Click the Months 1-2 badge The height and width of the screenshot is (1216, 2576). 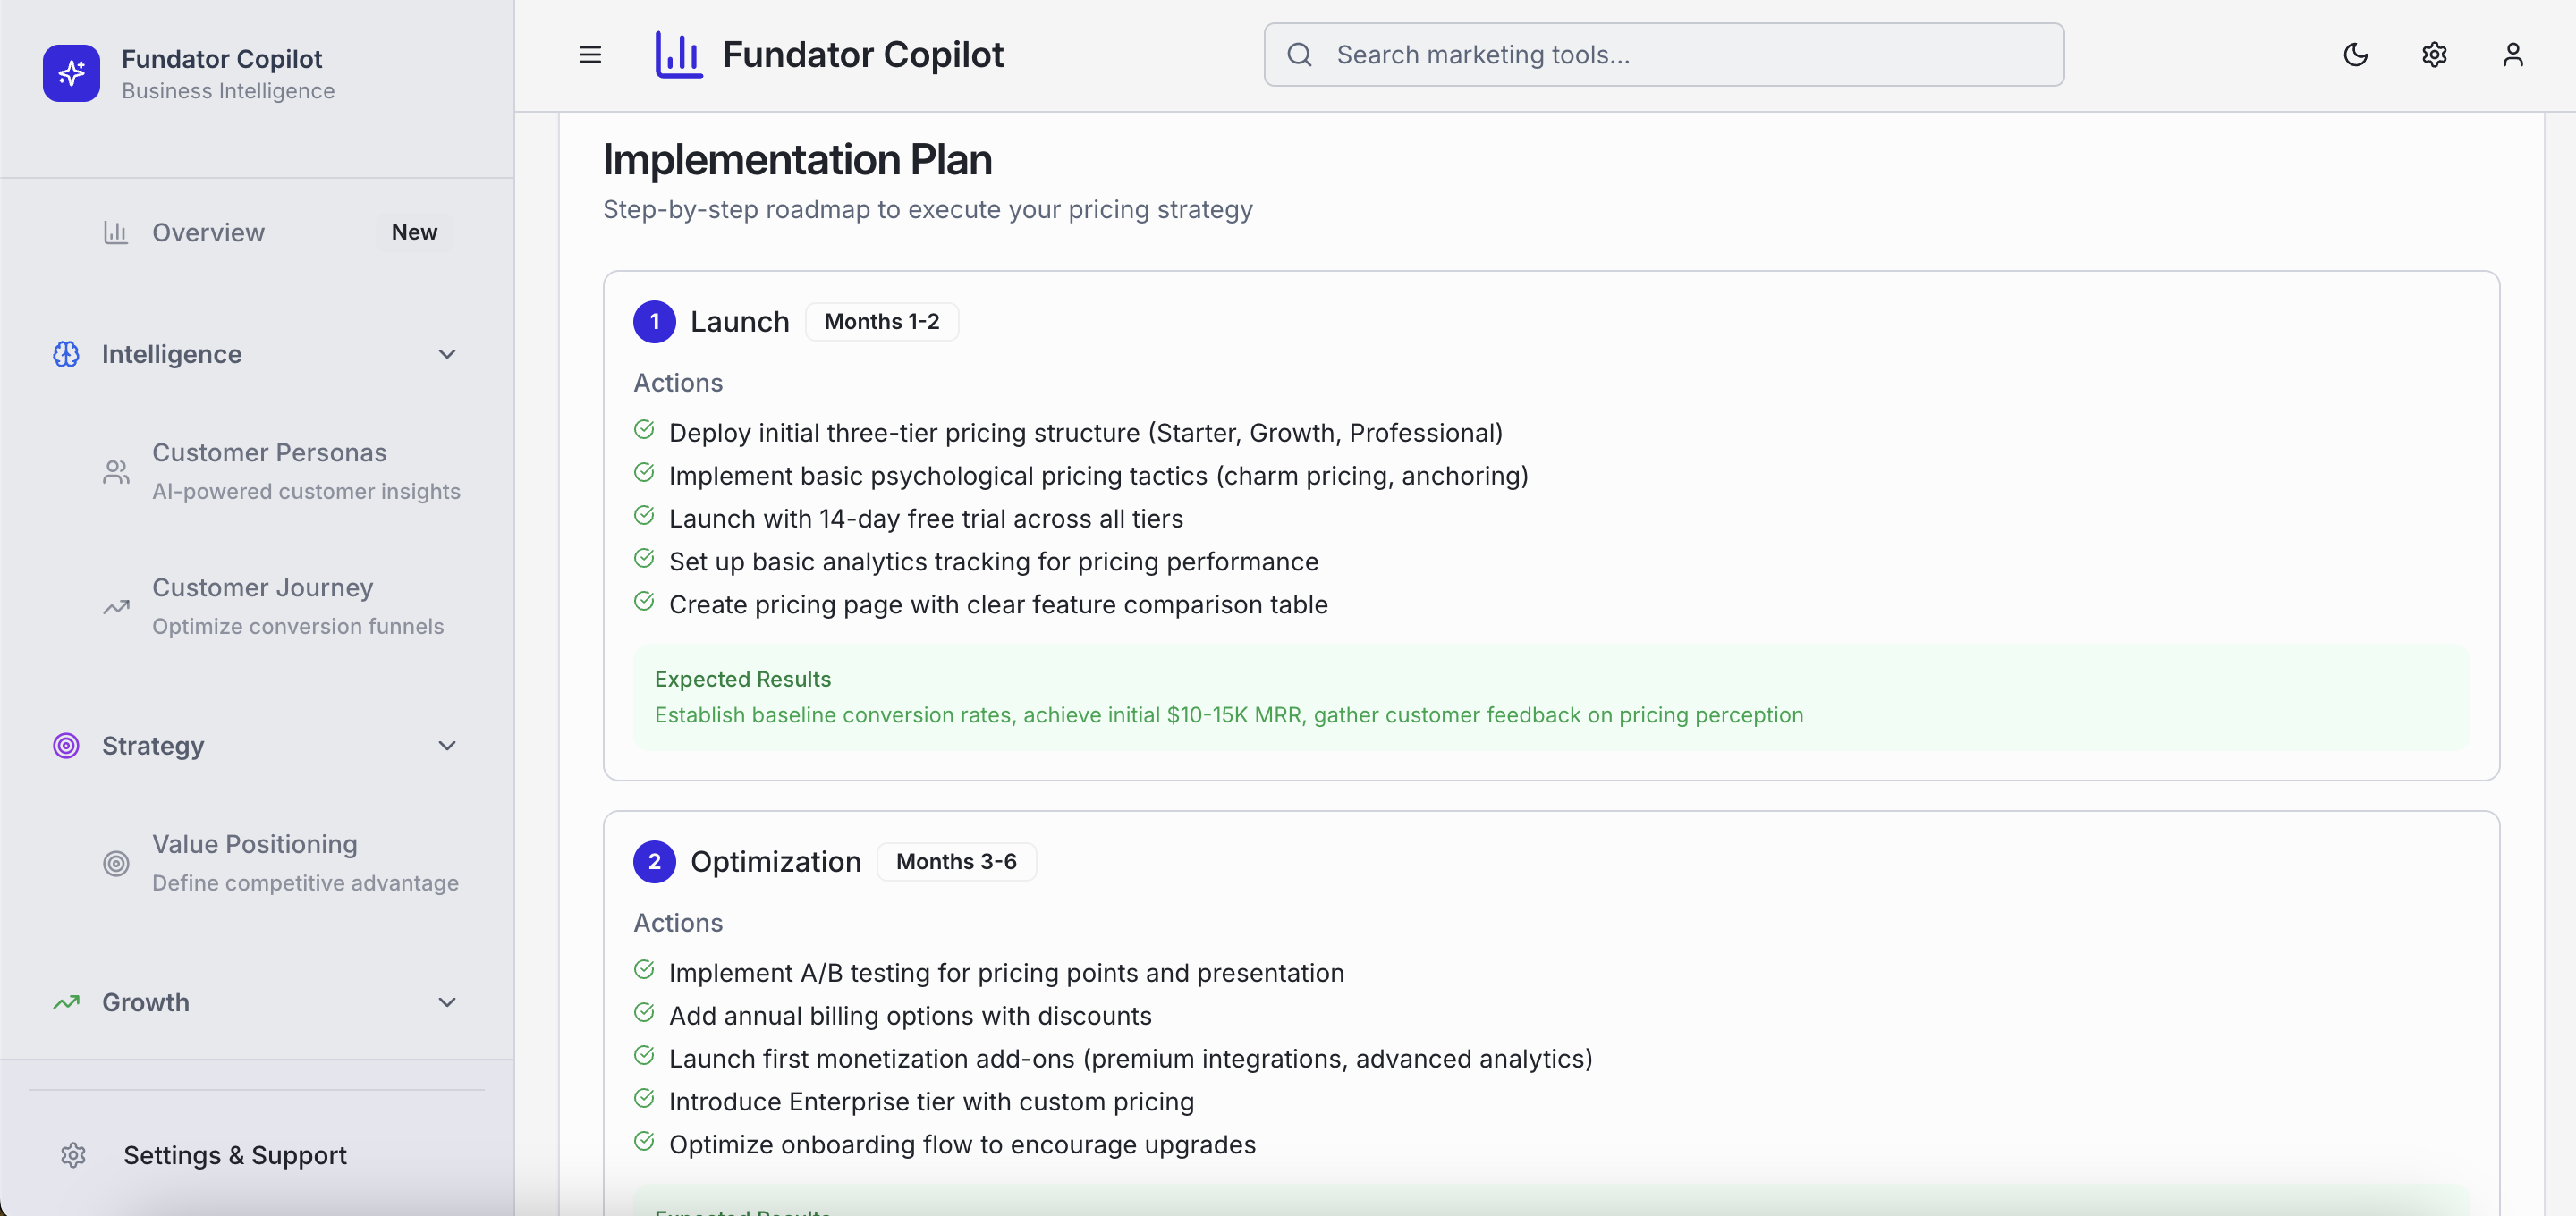[x=882, y=322]
